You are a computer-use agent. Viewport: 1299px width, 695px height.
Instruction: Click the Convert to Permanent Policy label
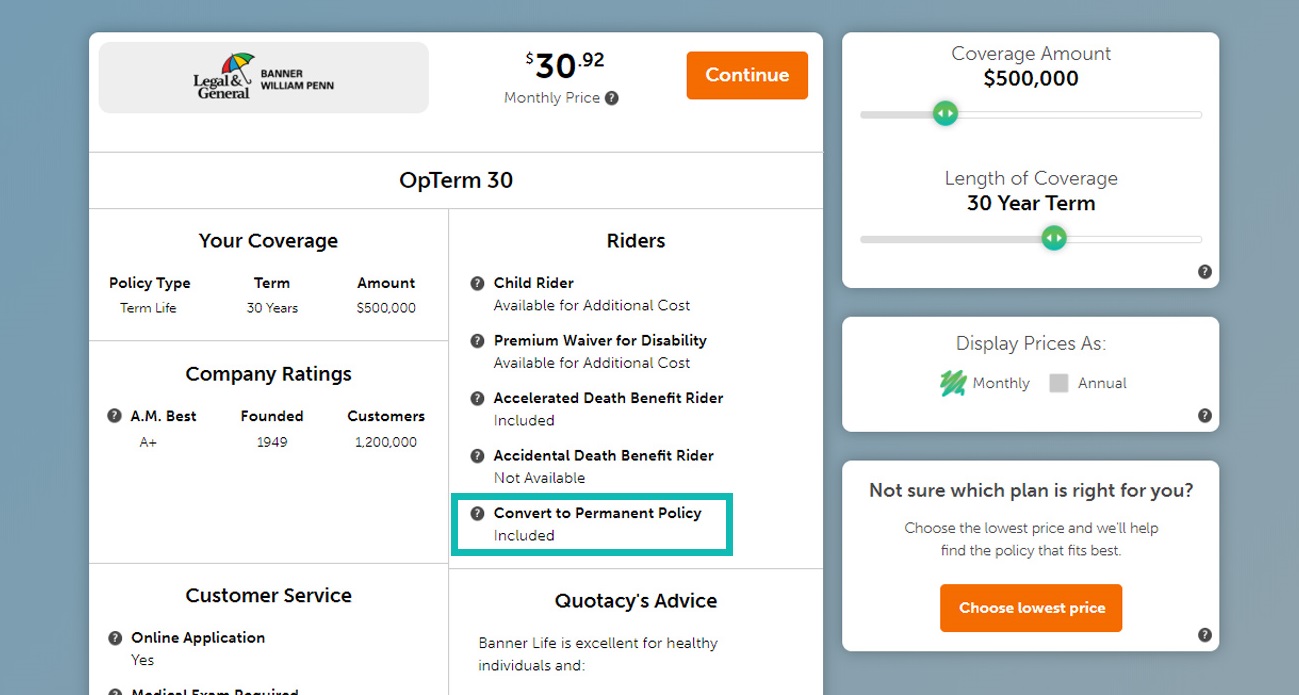pyautogui.click(x=598, y=513)
